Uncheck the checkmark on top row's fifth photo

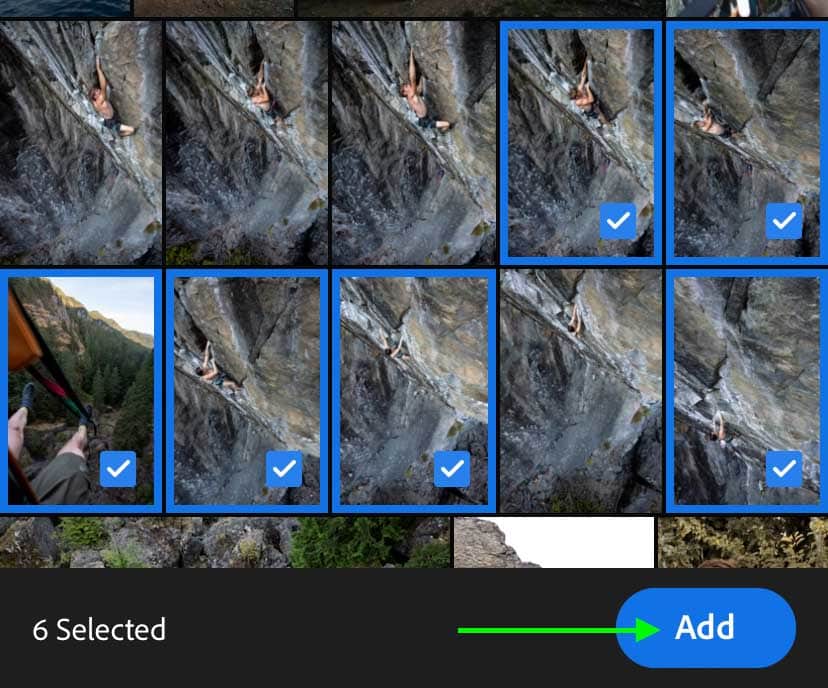[x=784, y=221]
